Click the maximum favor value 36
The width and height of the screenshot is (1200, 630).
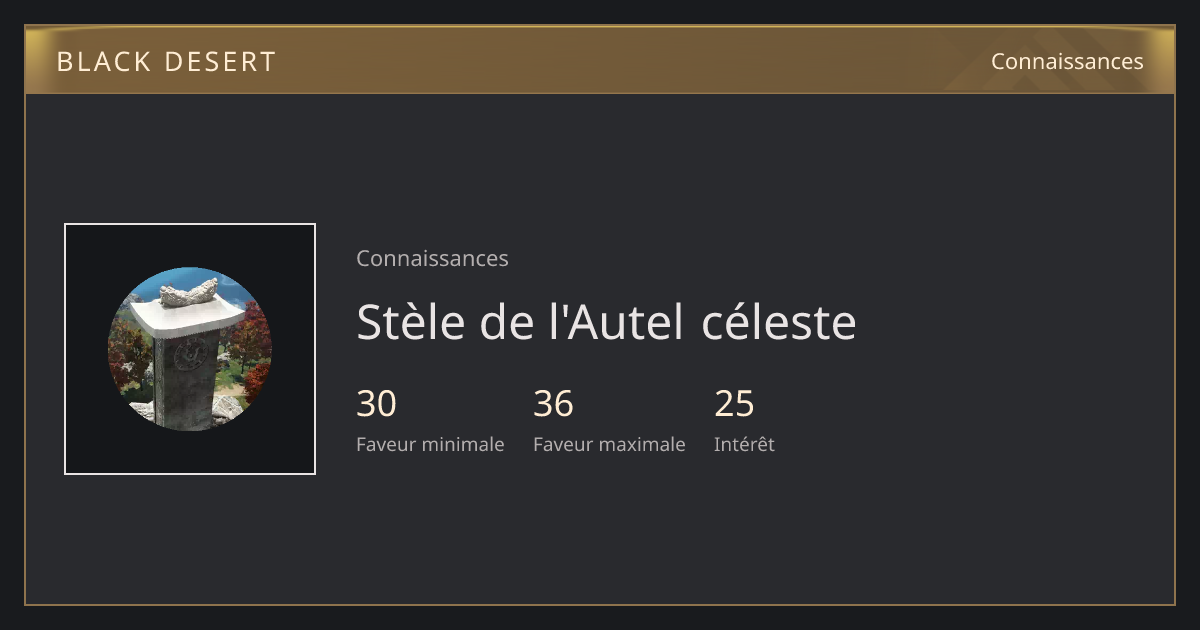[x=553, y=404]
